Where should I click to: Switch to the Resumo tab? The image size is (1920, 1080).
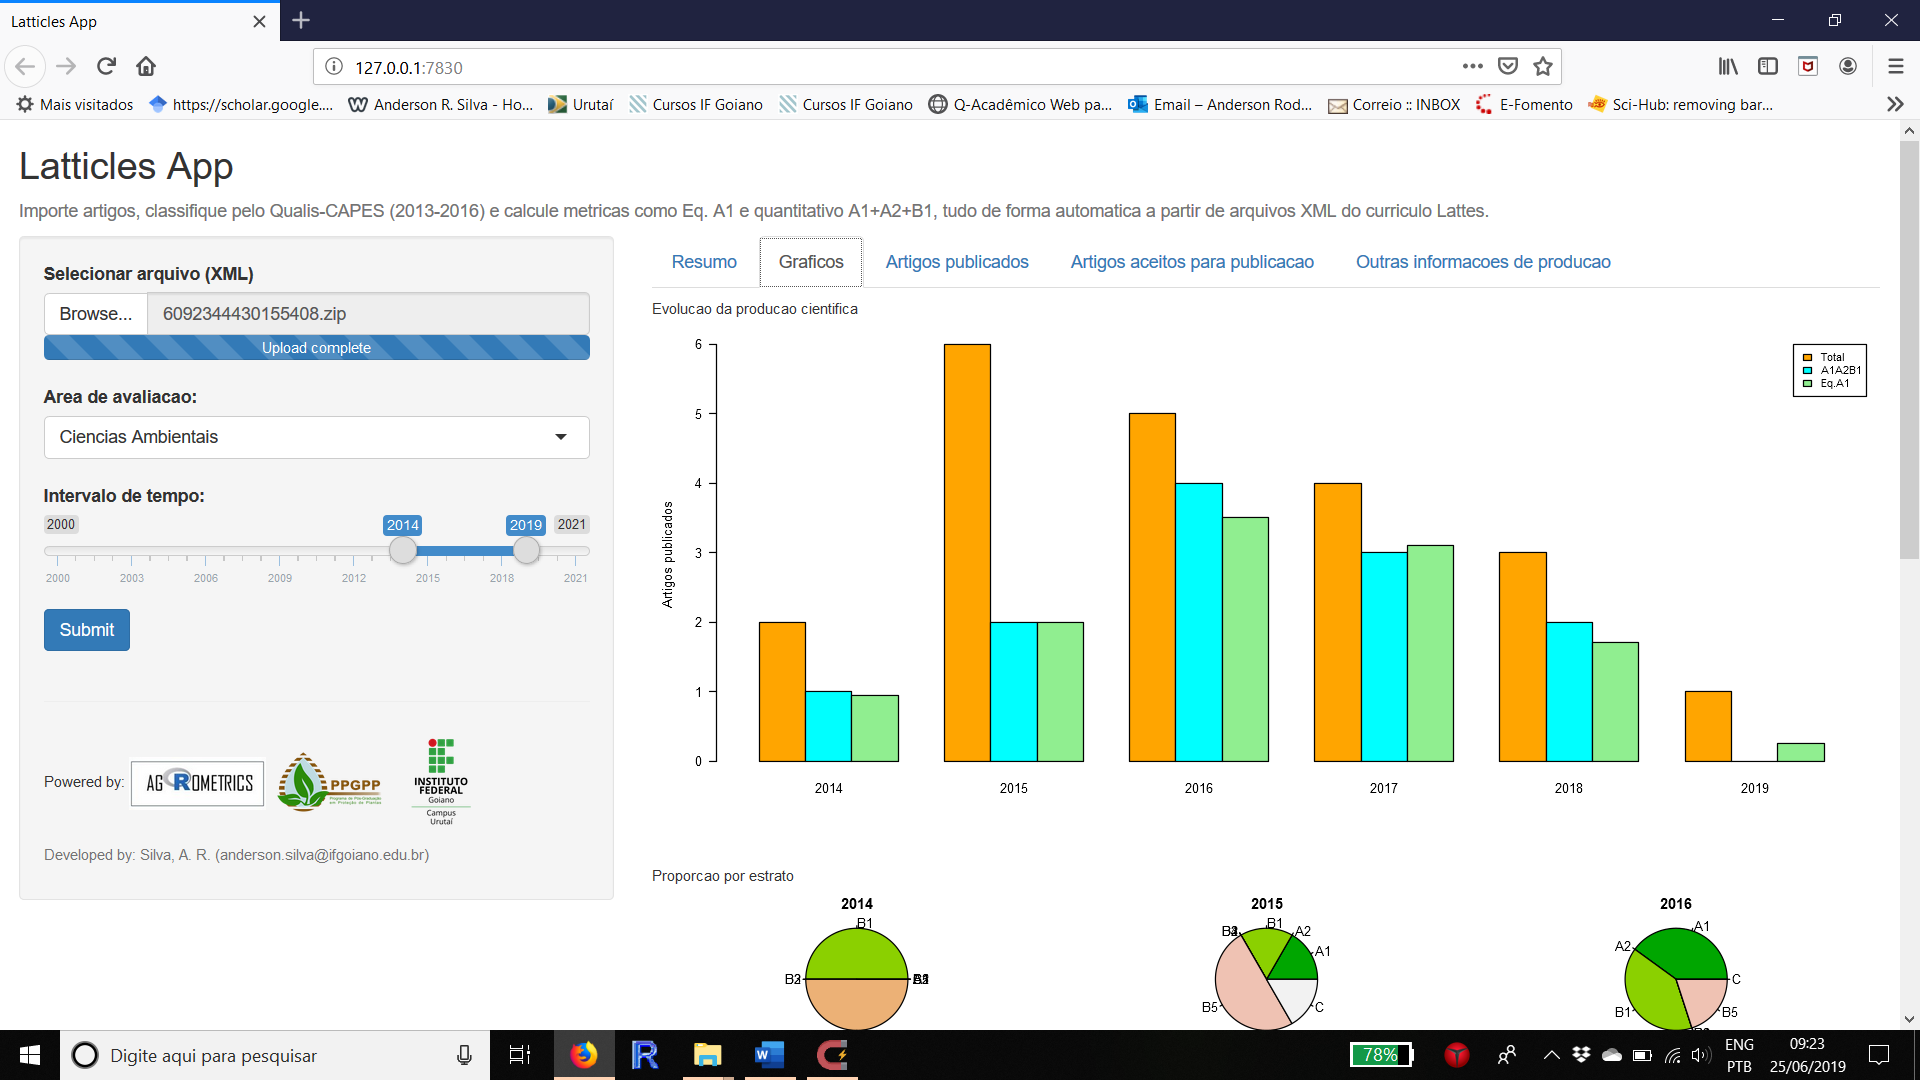704,262
